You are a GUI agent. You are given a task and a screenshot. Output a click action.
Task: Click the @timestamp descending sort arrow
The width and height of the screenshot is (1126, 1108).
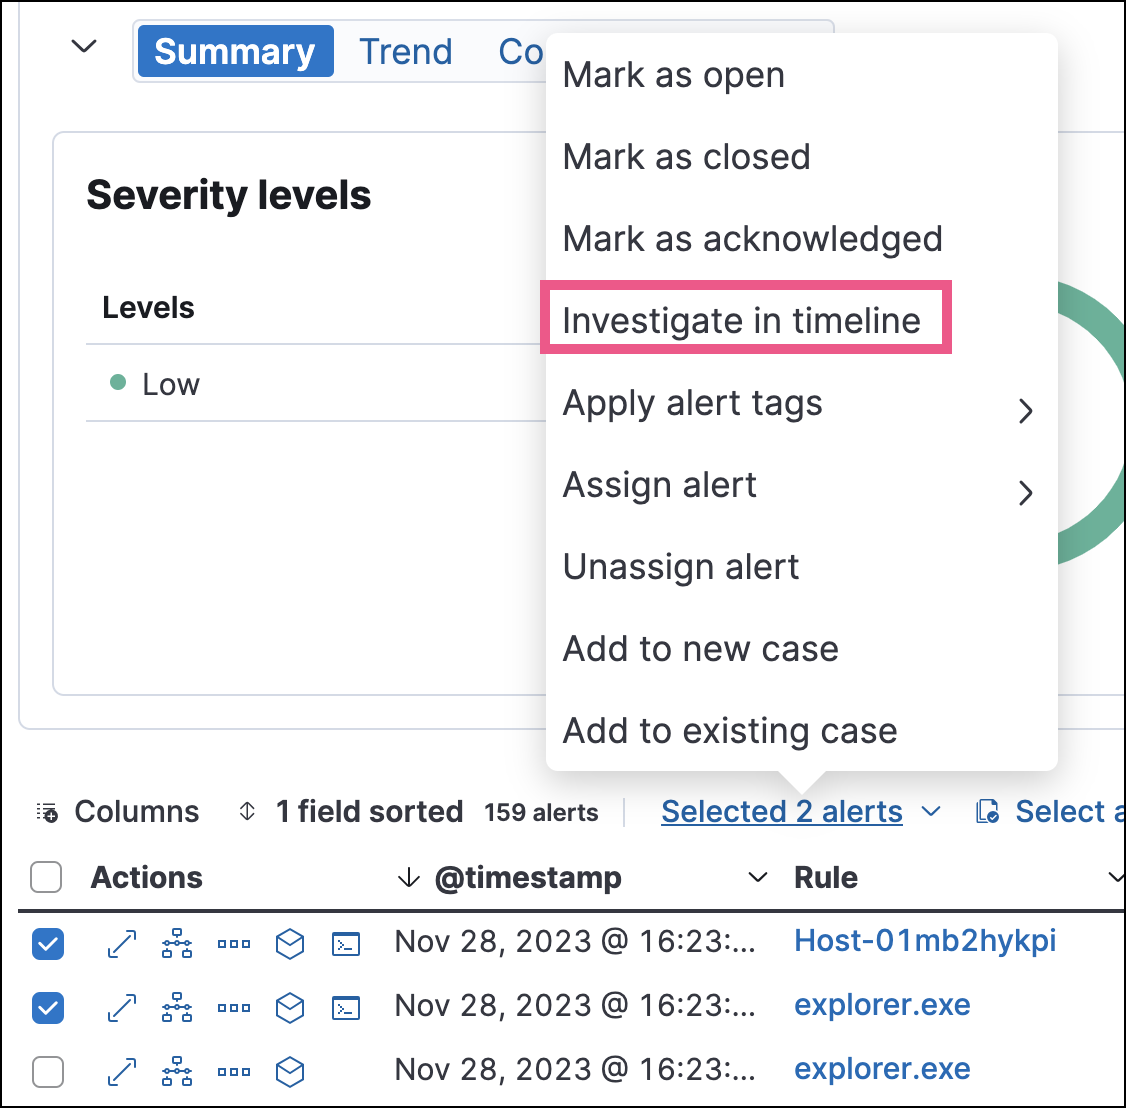point(409,877)
